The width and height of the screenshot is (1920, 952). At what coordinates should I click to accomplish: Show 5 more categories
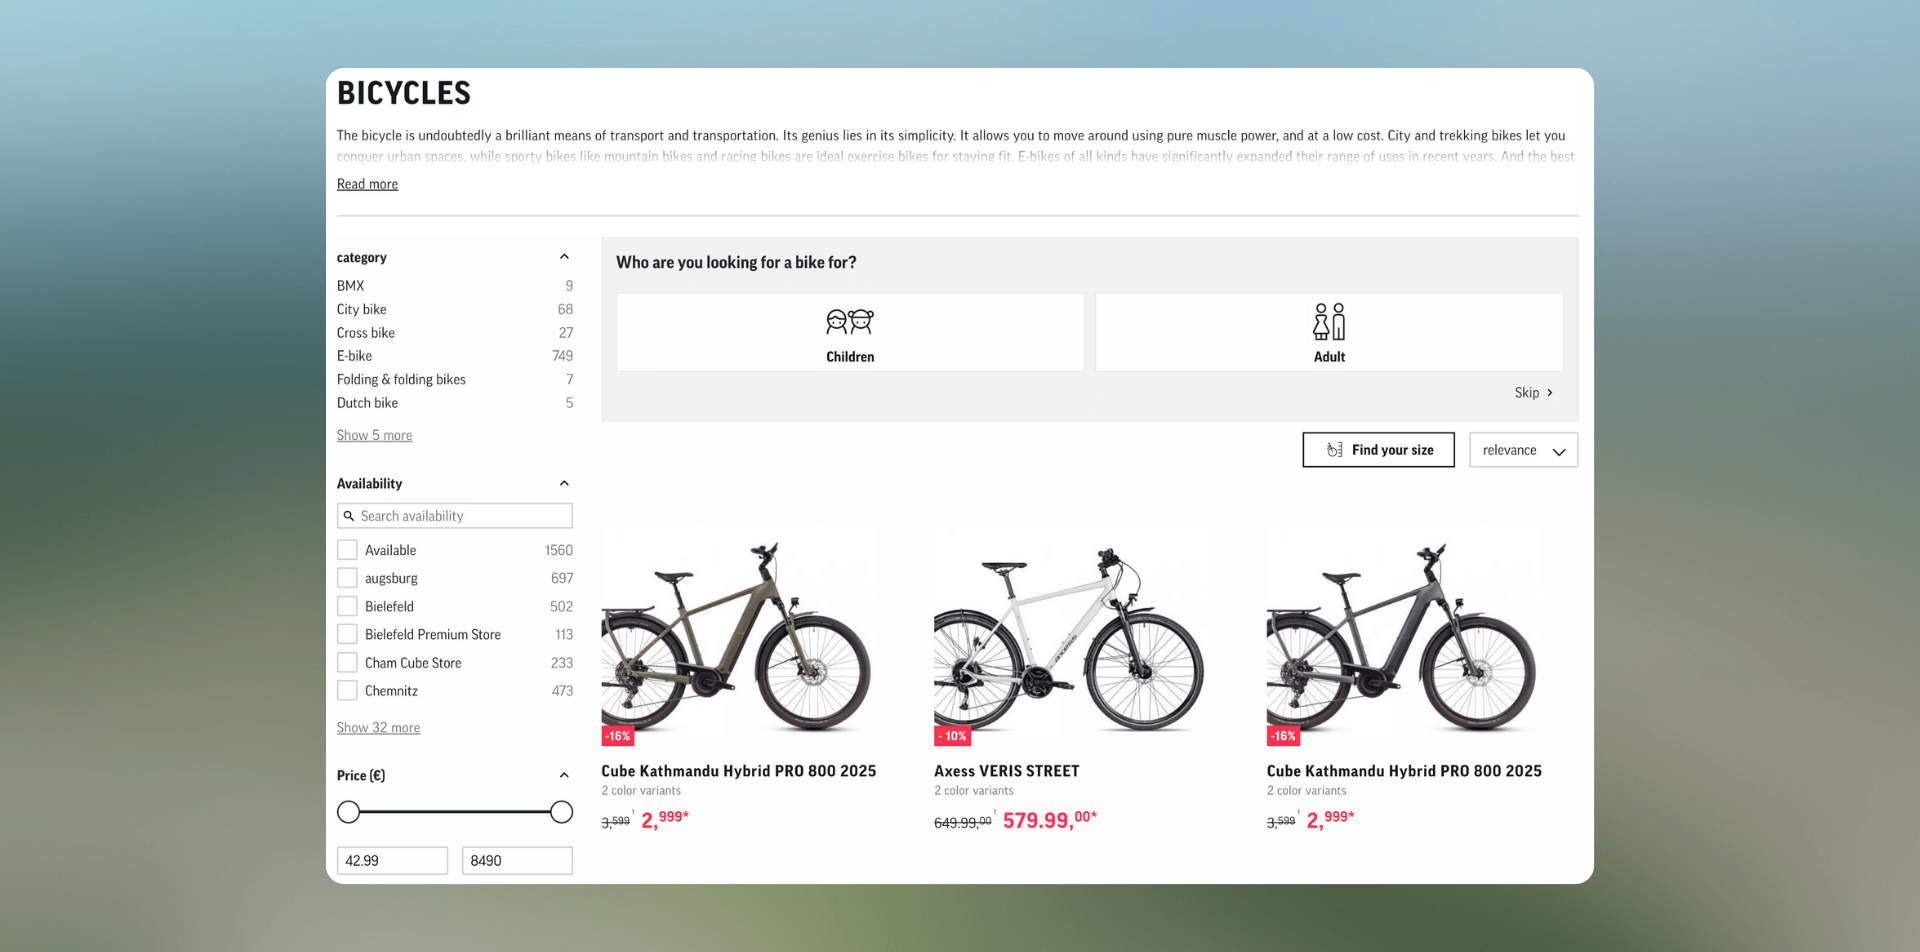pos(374,434)
